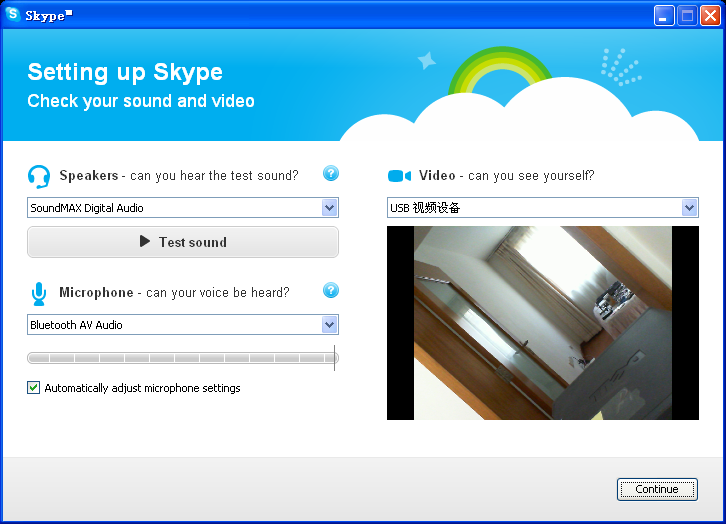Click the Microphone help question mark icon
726x524 pixels.
[x=331, y=290]
